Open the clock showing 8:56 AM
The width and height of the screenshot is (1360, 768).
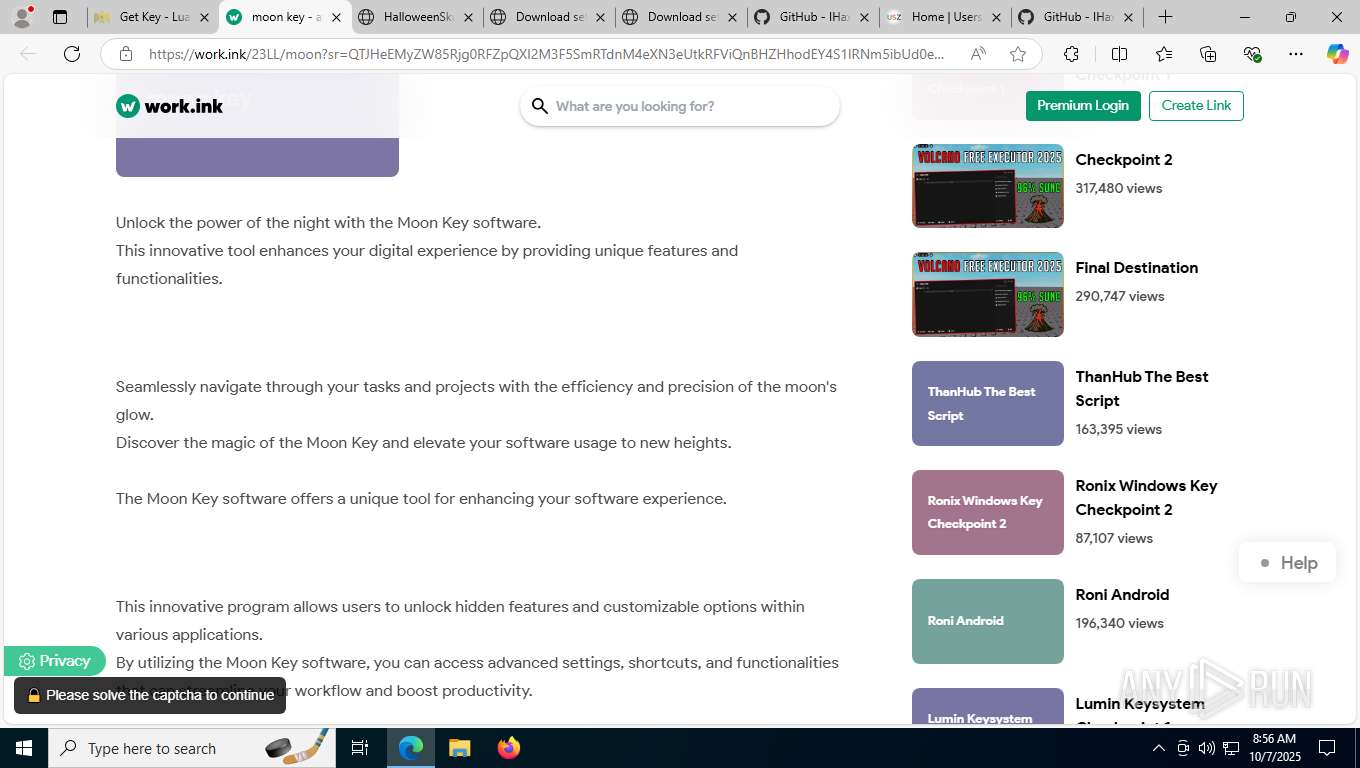1274,748
